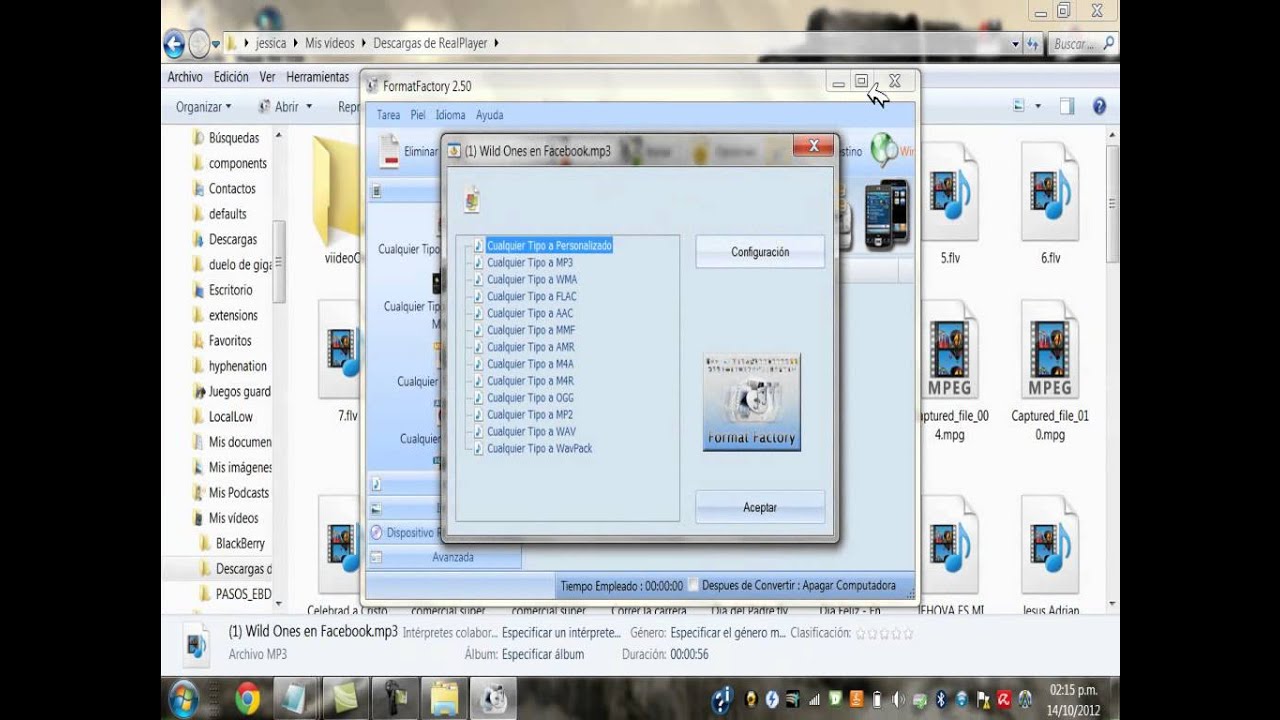Open the Ver menu in Explorer

click(x=267, y=77)
